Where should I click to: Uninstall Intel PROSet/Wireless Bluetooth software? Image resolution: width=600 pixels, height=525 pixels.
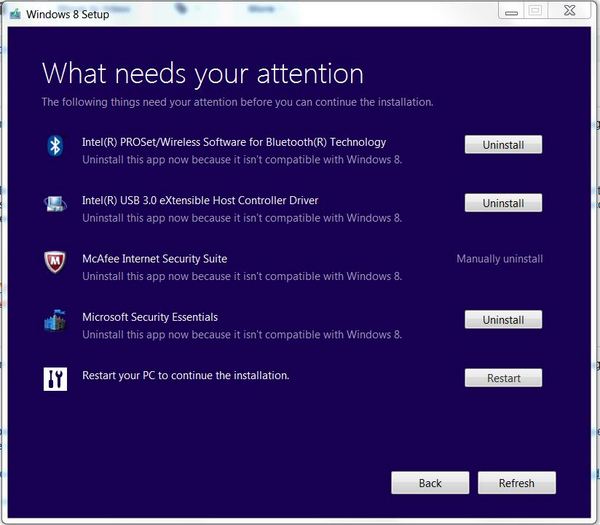click(503, 145)
